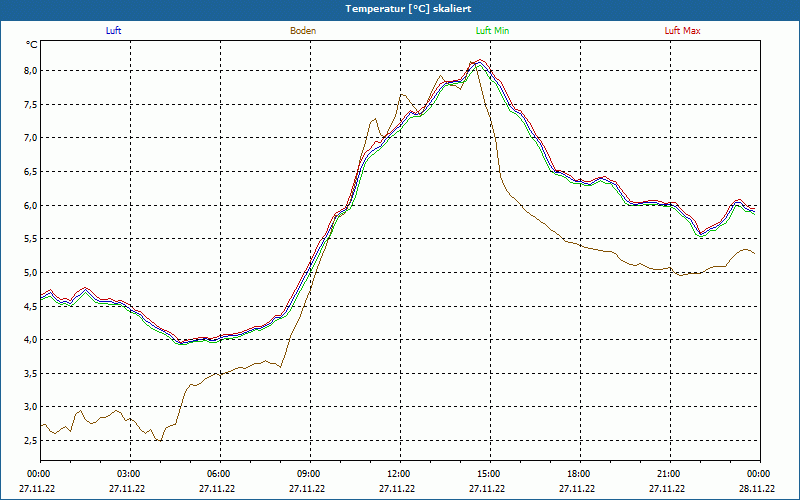
Task: Click the chart title Temperatur [°C] skaliert
Action: [408, 9]
